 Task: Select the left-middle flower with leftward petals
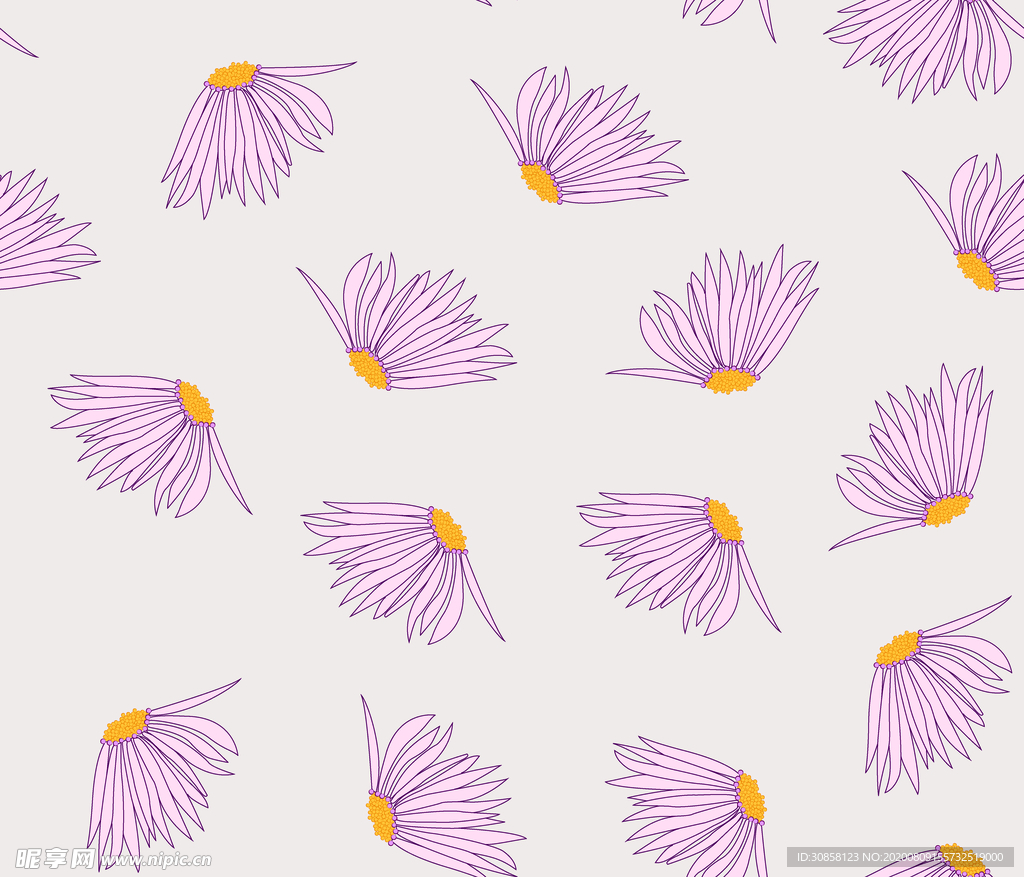click(x=150, y=435)
